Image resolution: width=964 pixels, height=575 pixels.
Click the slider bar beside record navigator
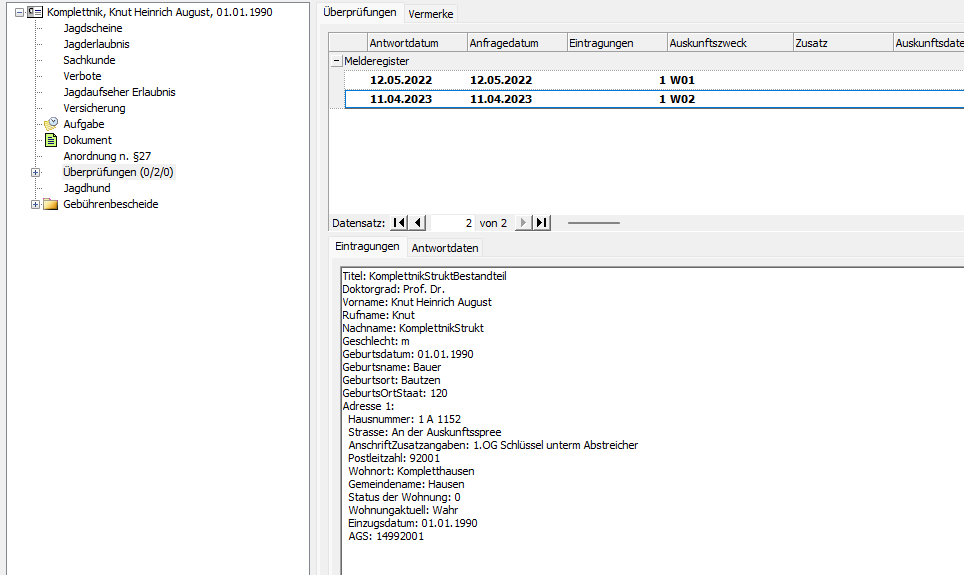pyautogui.click(x=593, y=223)
